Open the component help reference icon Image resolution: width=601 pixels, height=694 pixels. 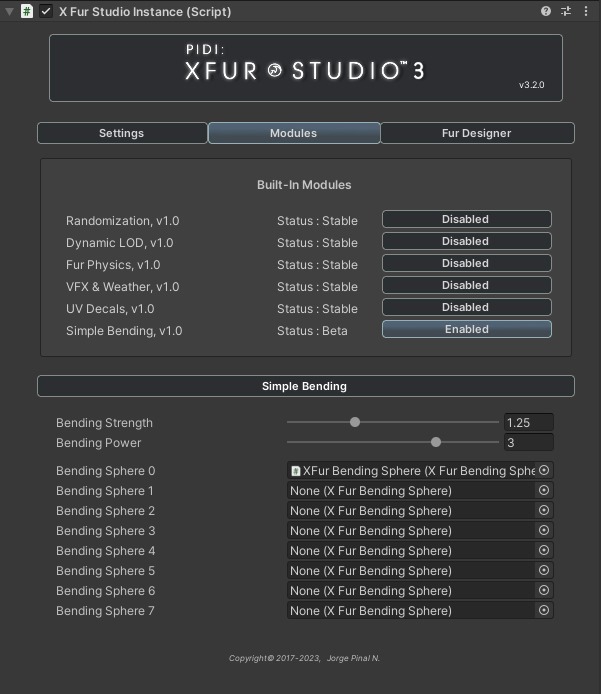tap(546, 12)
